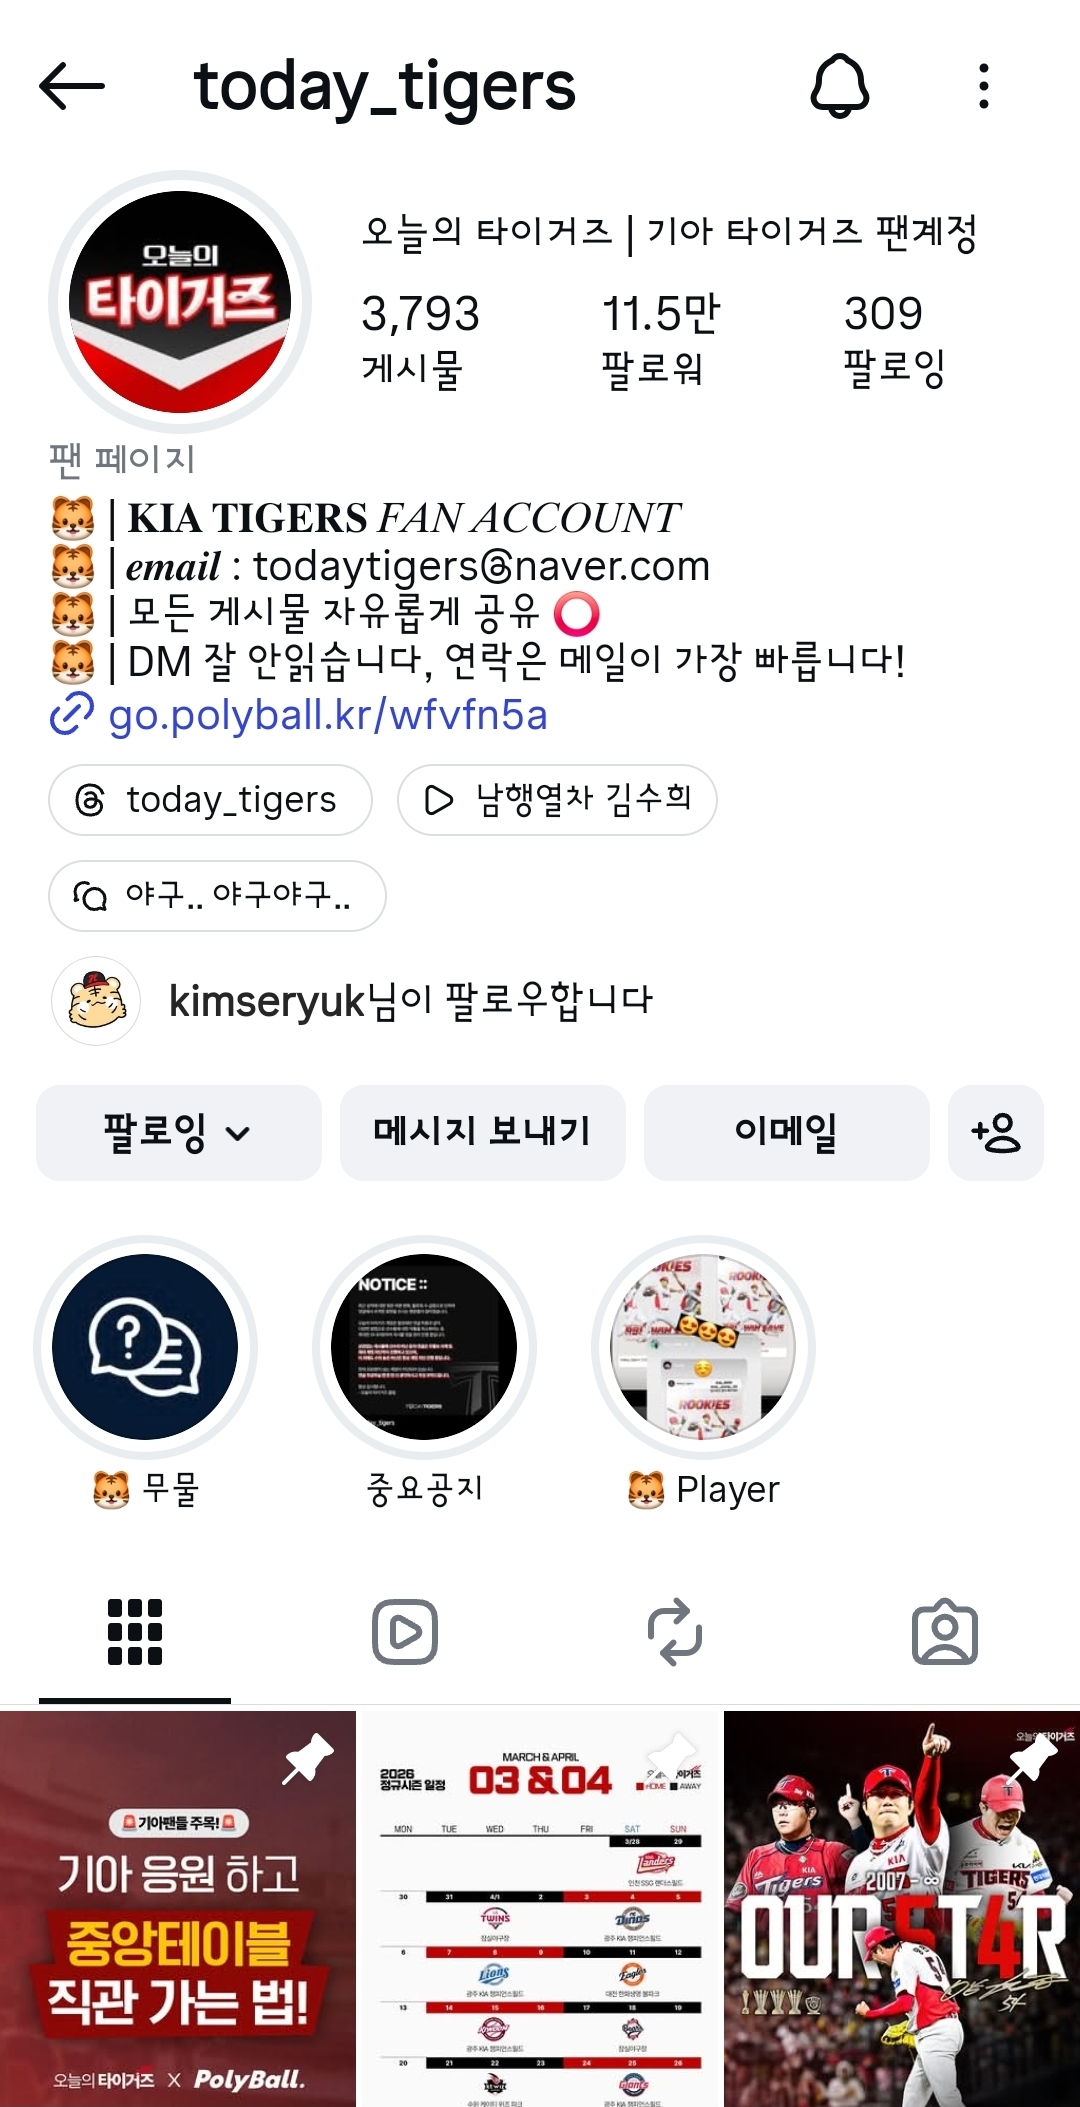Select the posts grid tab

coord(135,1632)
